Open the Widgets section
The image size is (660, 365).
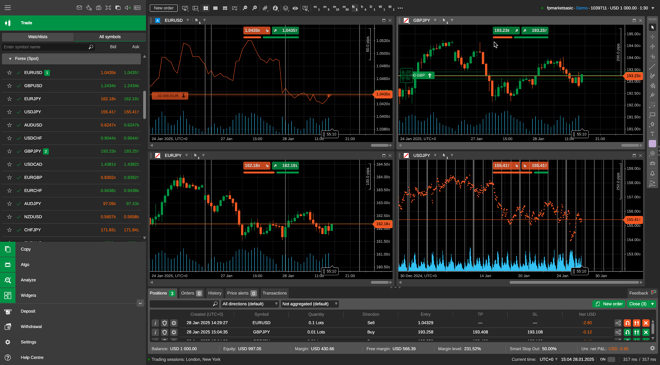click(28, 296)
